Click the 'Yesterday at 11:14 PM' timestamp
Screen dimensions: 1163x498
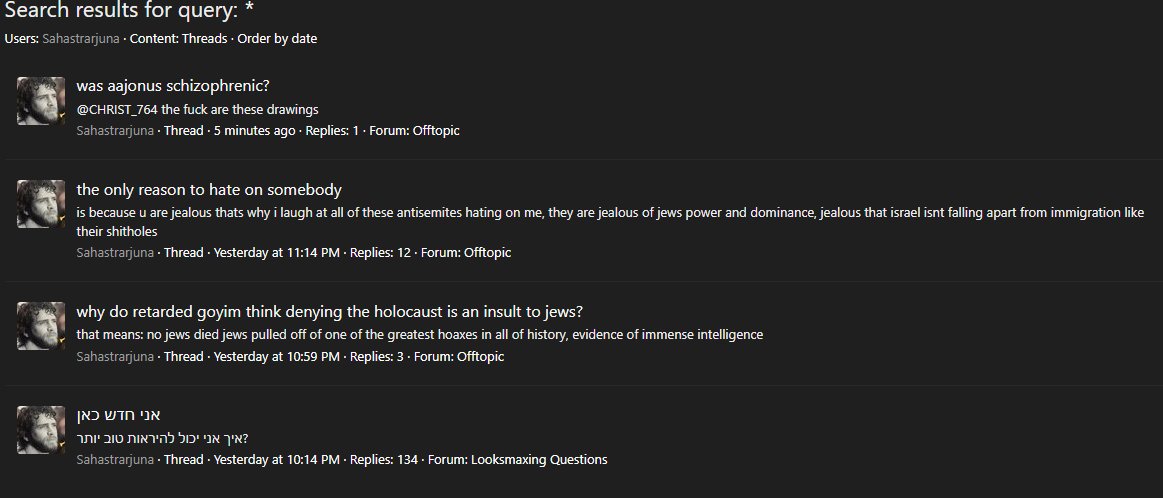tap(277, 253)
